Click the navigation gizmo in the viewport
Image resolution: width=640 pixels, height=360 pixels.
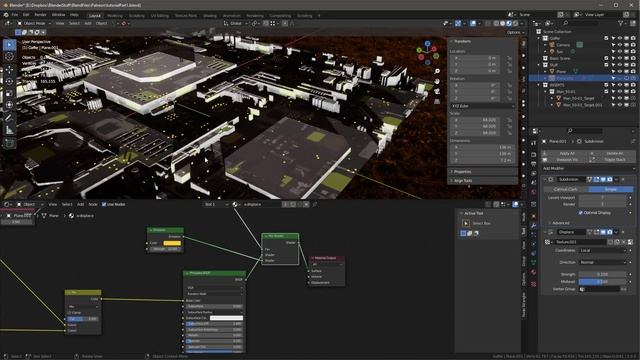point(427,53)
